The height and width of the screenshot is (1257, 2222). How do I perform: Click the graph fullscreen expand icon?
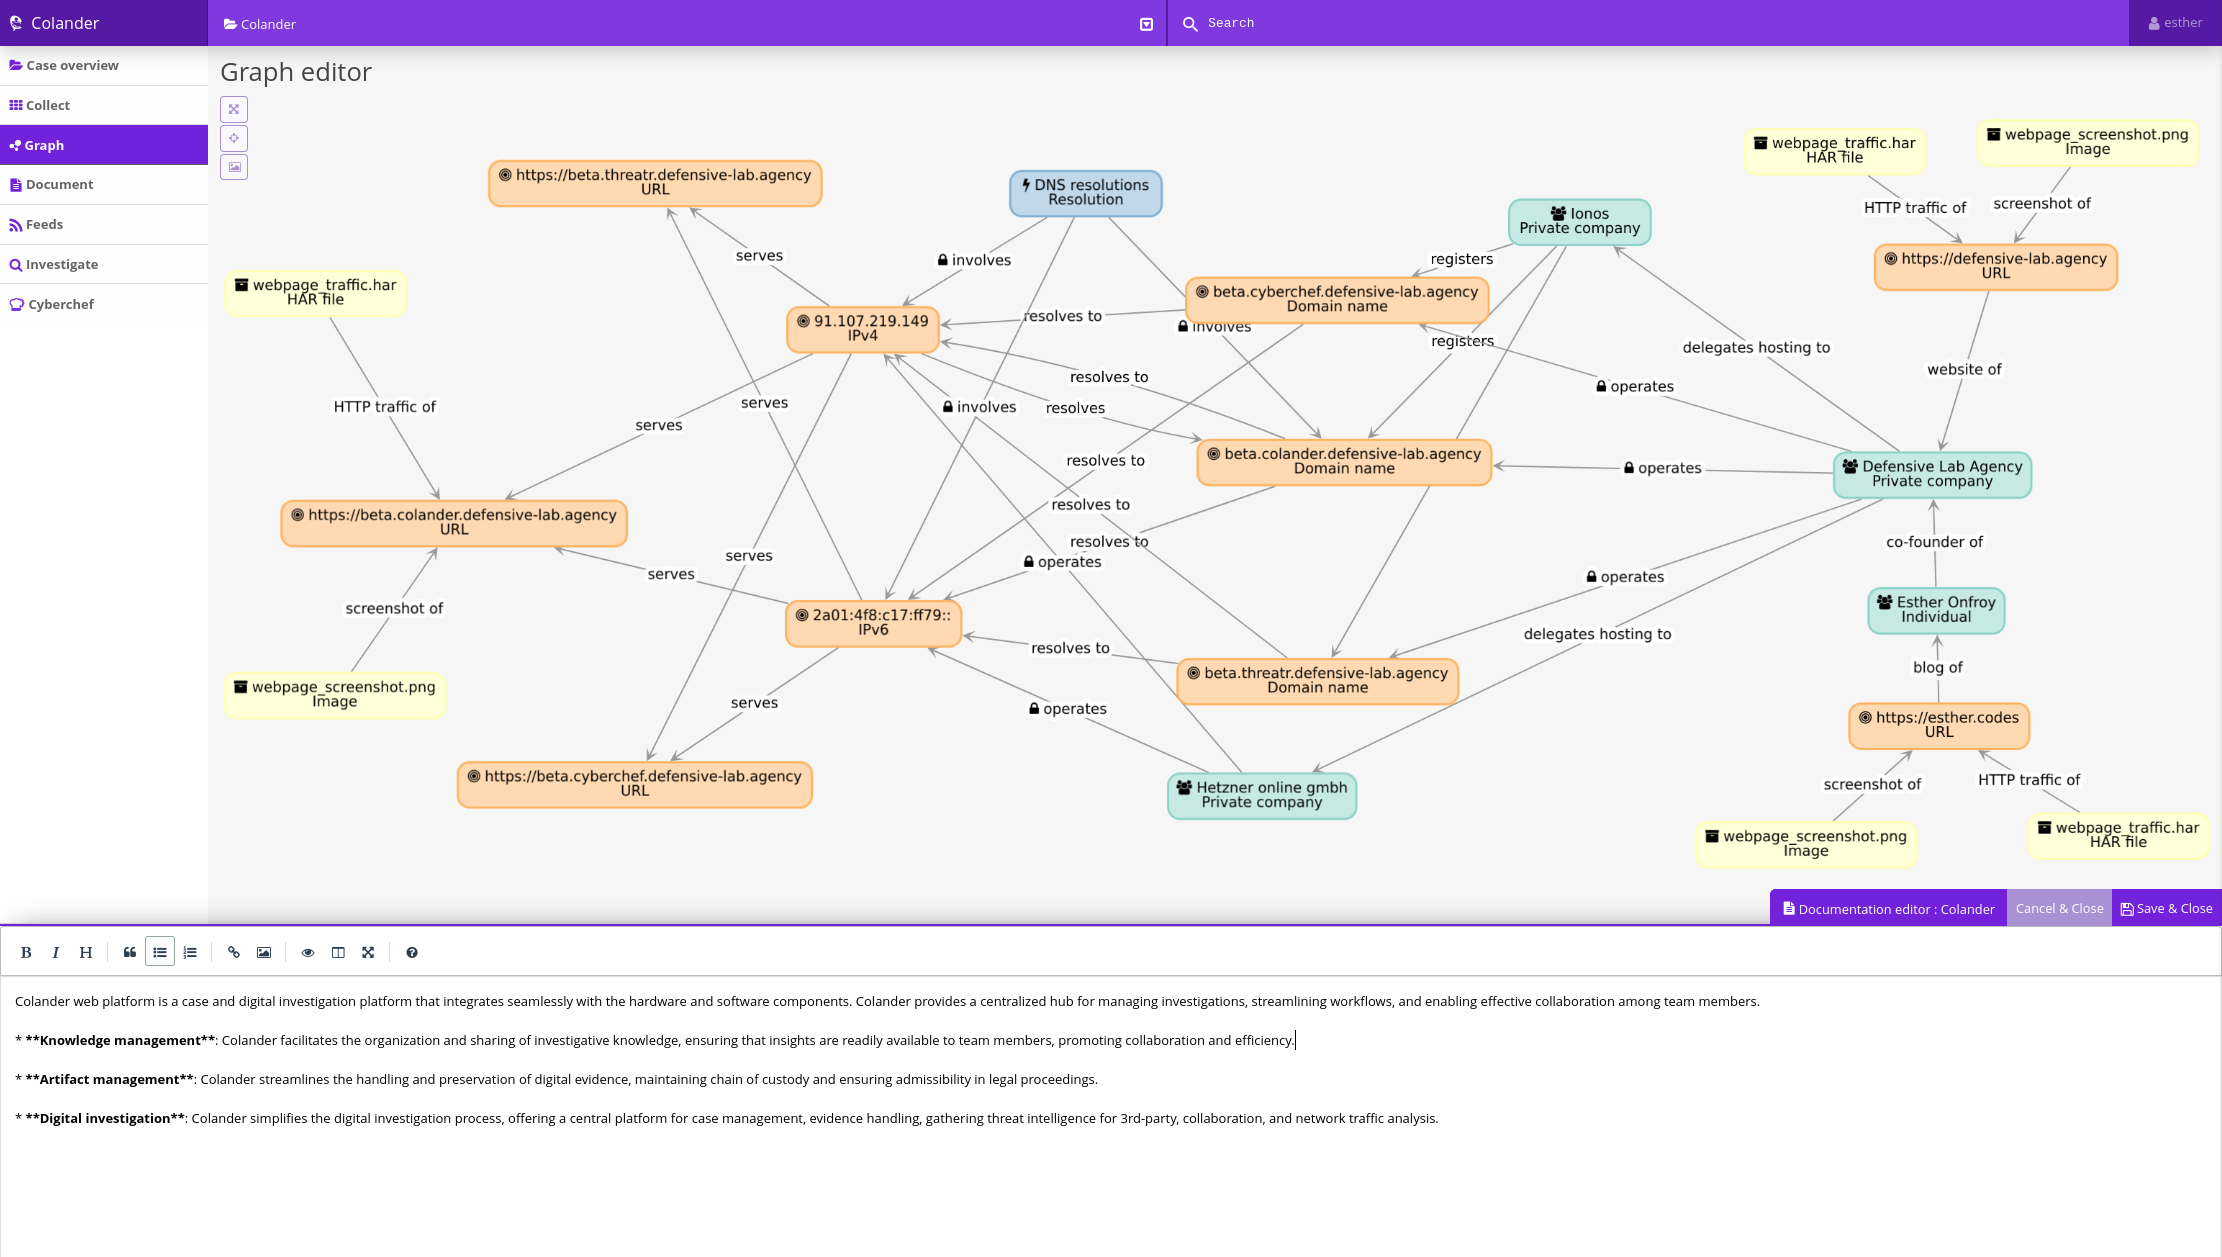234,109
